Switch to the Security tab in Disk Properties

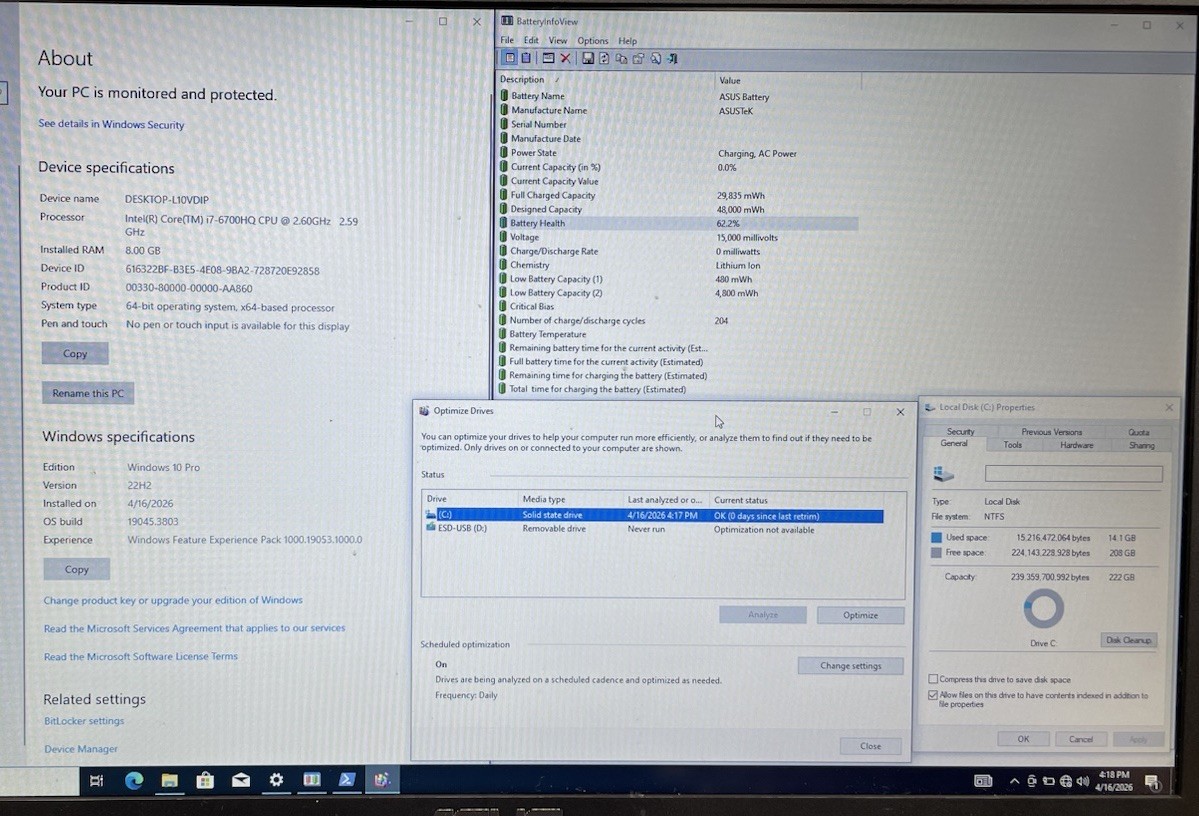(960, 431)
